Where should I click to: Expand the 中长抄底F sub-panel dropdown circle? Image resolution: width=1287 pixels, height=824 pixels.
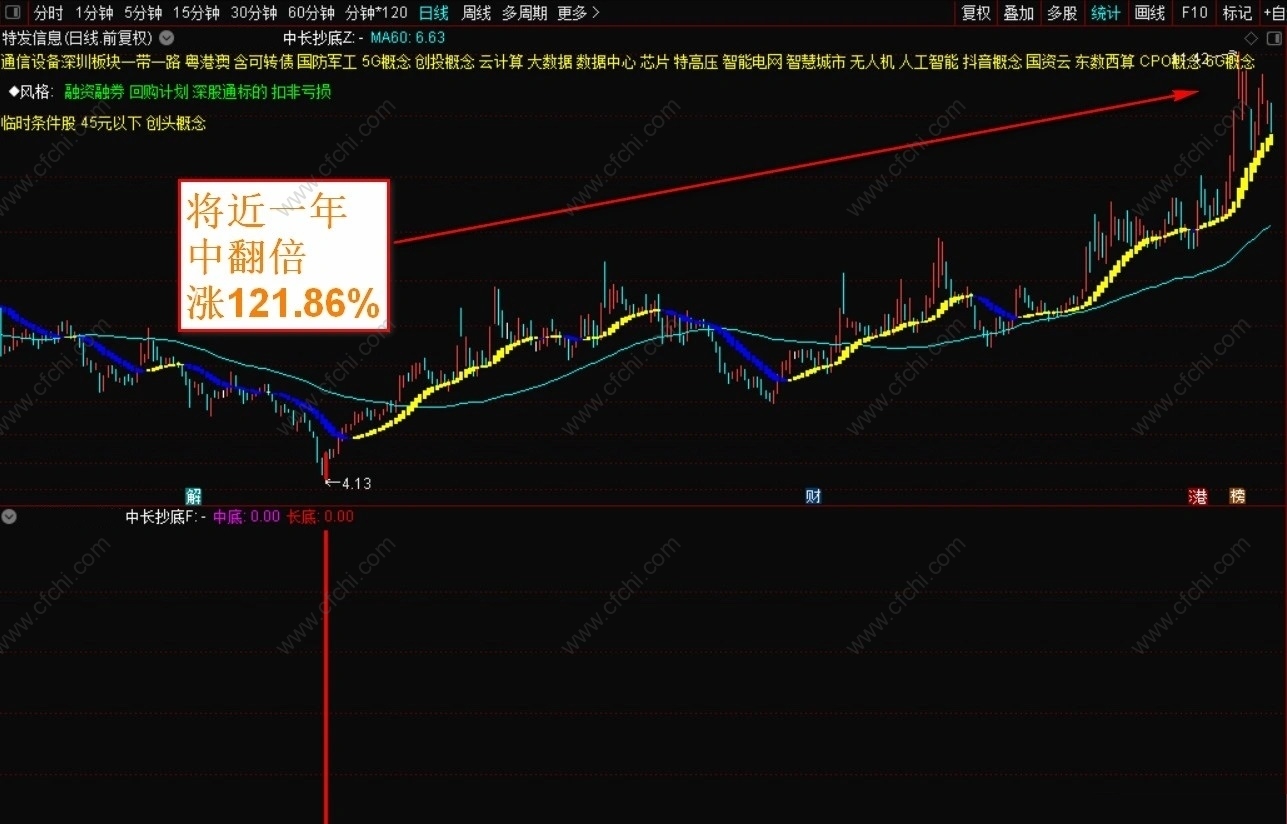[9, 517]
